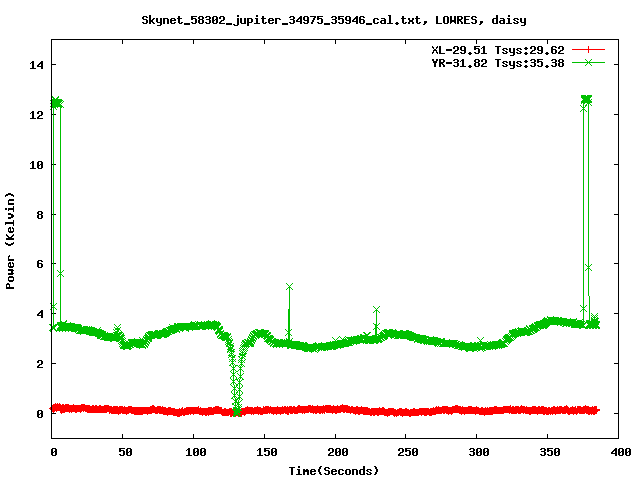640x480 pixels.
Task: Click y-axis tick label 8
Action: coord(40,215)
